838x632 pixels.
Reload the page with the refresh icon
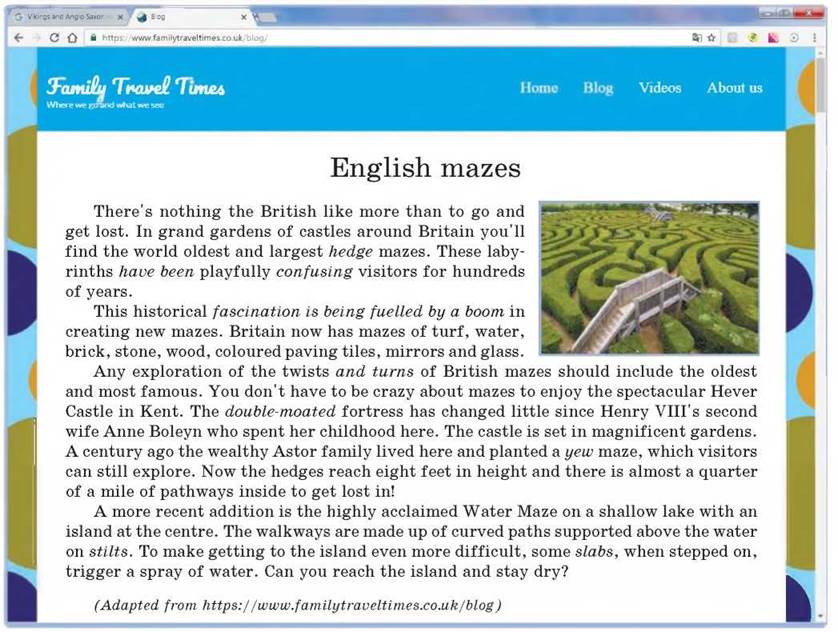pyautogui.click(x=54, y=38)
